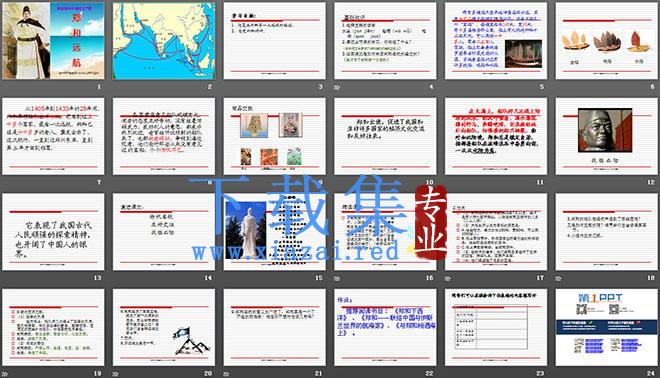Click the animation star icon under slide 16
Viewport: 660px width, 378px height.
[337, 278]
